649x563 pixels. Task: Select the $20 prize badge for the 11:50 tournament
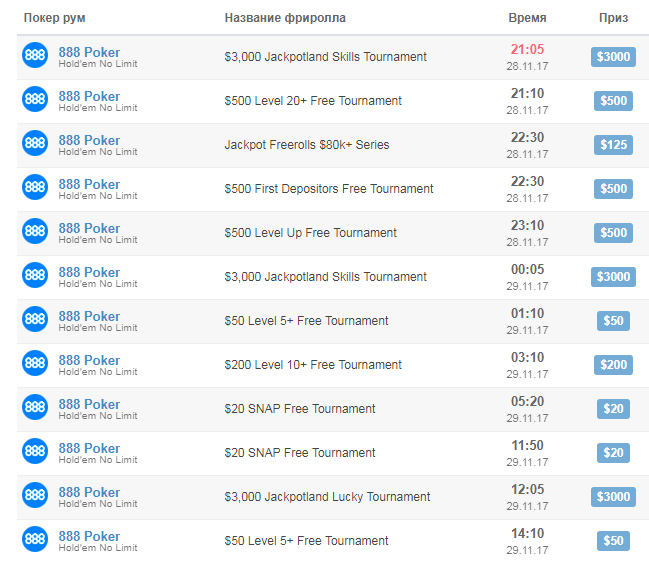click(613, 453)
